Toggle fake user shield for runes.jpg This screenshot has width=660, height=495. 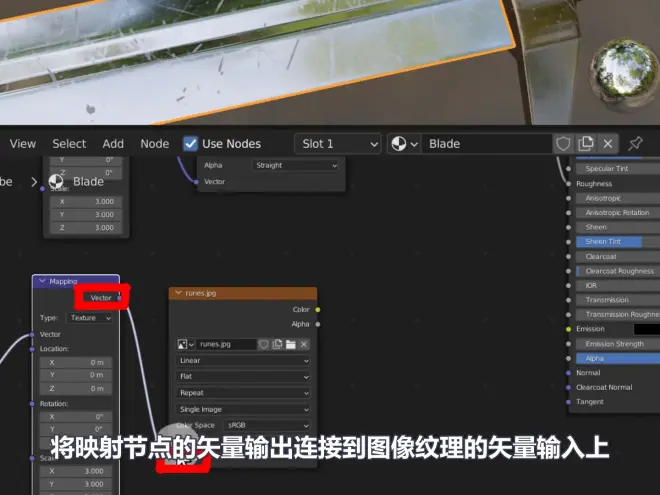pyautogui.click(x=263, y=344)
